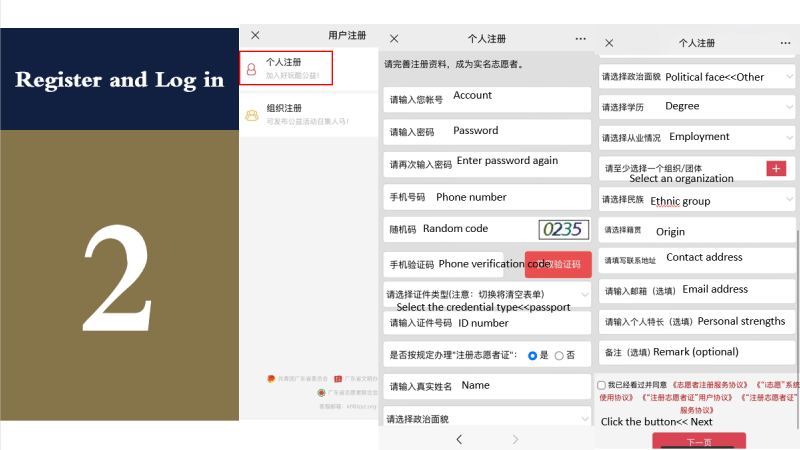
Task: Open the 志愿者注册服务协议 agreement link
Action: pos(709,385)
